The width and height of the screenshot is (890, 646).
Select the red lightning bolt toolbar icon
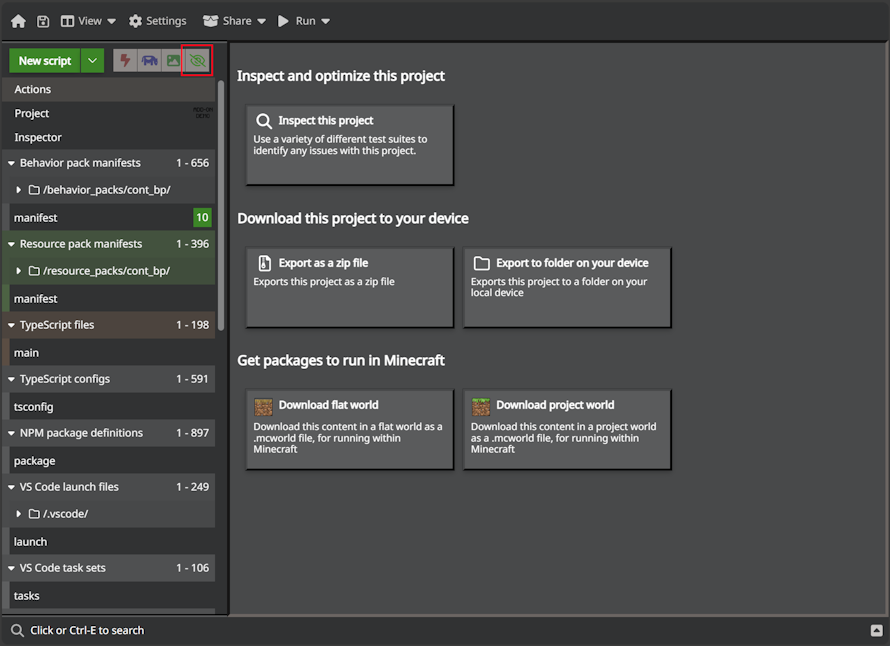pyautogui.click(x=124, y=60)
